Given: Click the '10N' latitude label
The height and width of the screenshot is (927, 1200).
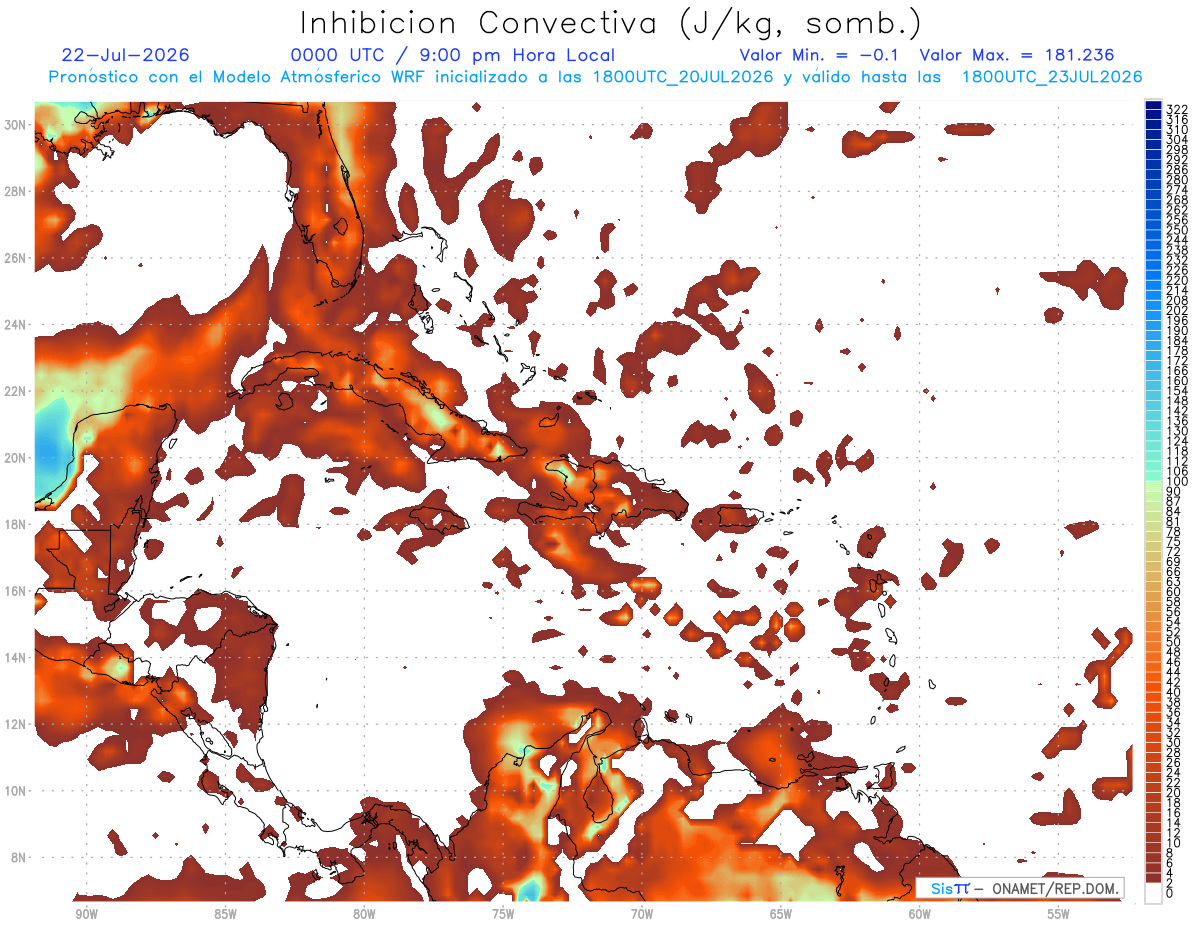Looking at the screenshot, I should (17, 791).
